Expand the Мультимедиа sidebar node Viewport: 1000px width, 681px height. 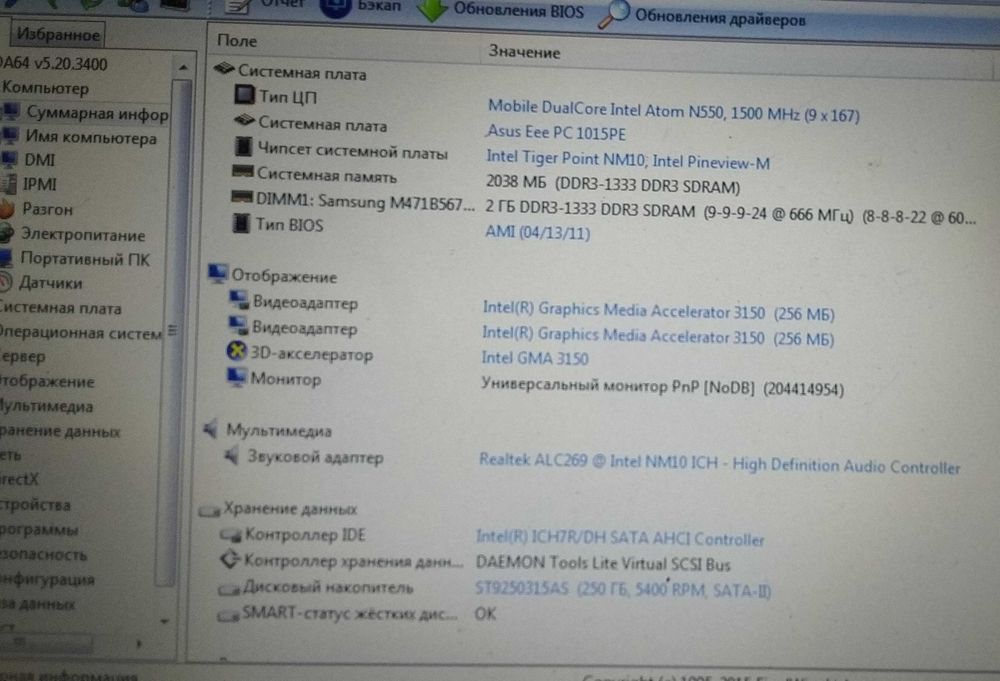click(46, 406)
